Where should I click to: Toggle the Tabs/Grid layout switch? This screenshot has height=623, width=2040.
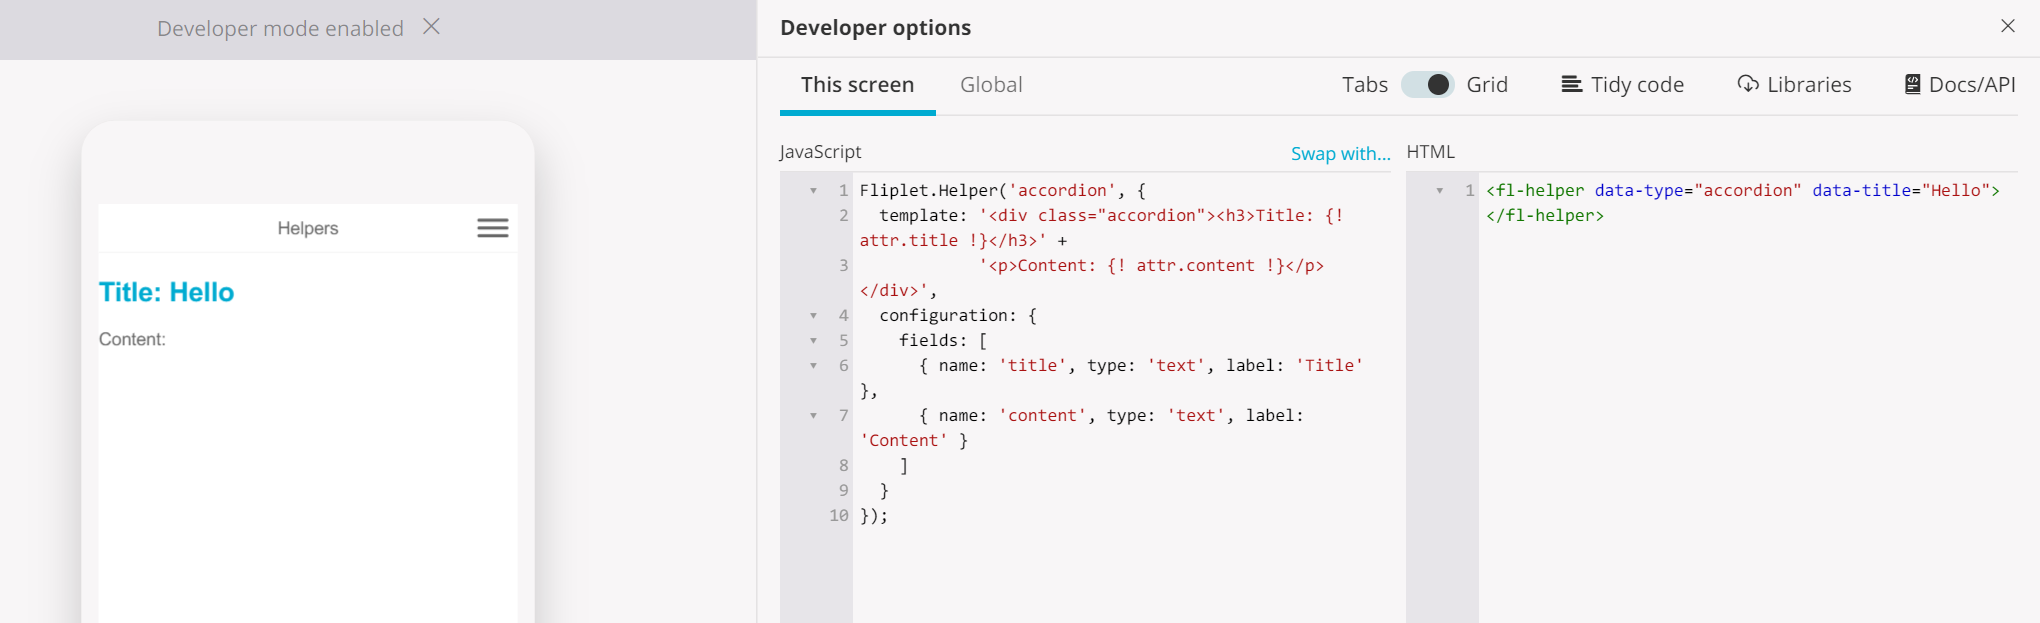coord(1427,85)
